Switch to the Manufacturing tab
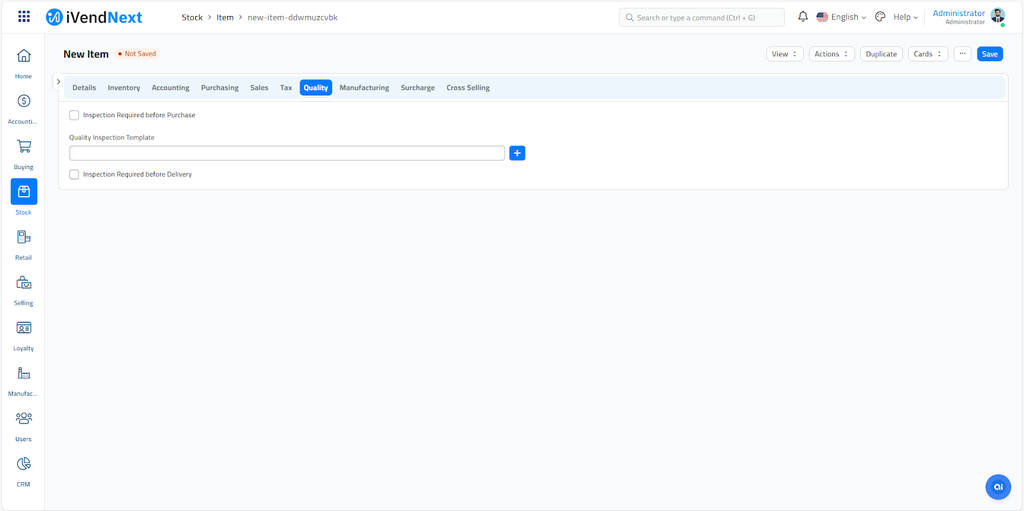This screenshot has height=511, width=1024. (x=364, y=88)
